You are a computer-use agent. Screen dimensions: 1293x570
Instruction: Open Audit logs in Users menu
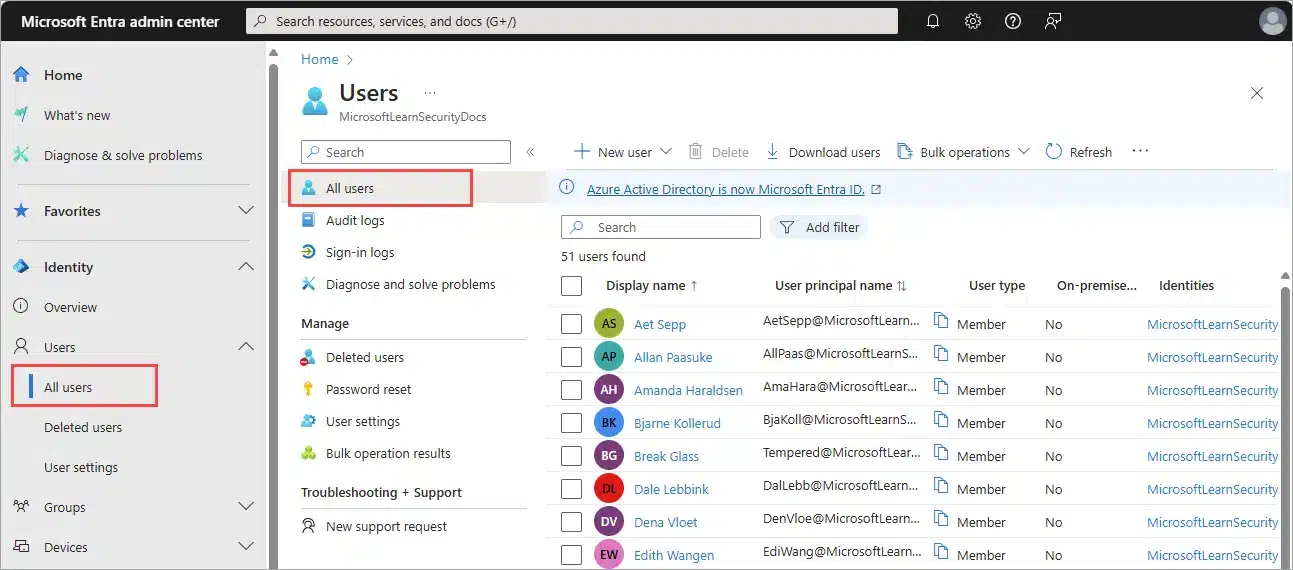click(355, 220)
